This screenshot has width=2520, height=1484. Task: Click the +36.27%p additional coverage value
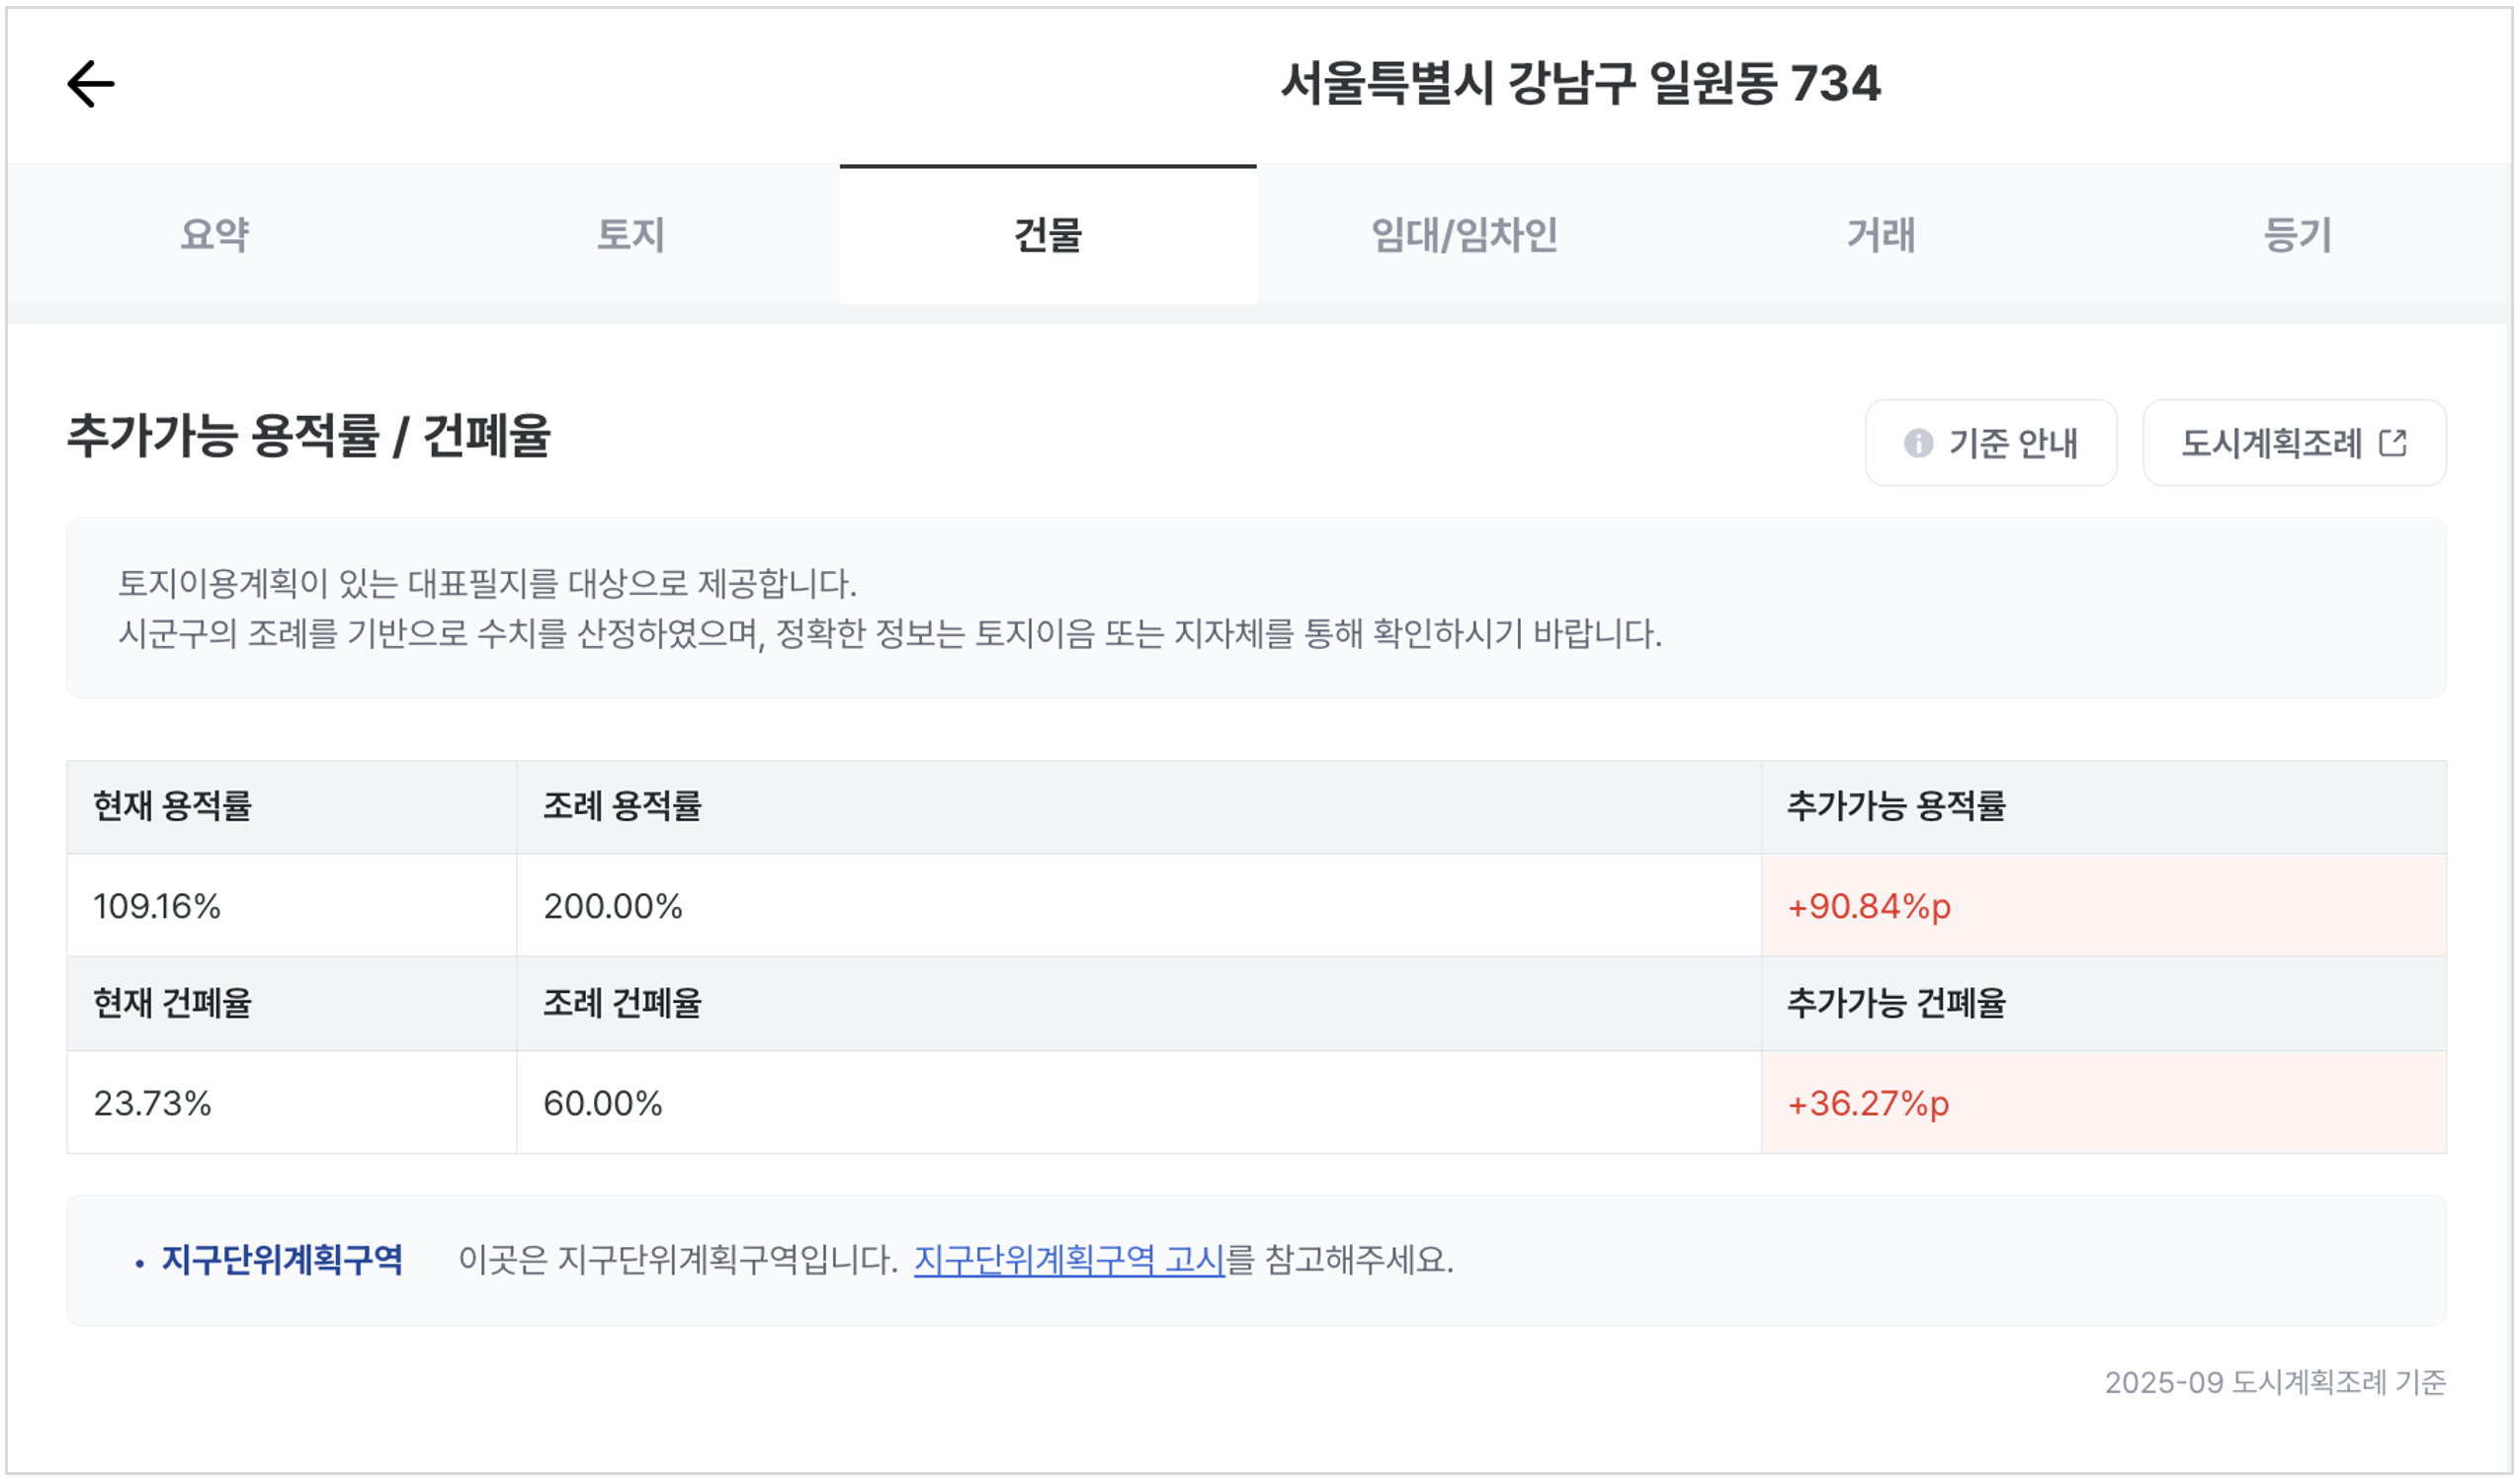point(1868,1104)
